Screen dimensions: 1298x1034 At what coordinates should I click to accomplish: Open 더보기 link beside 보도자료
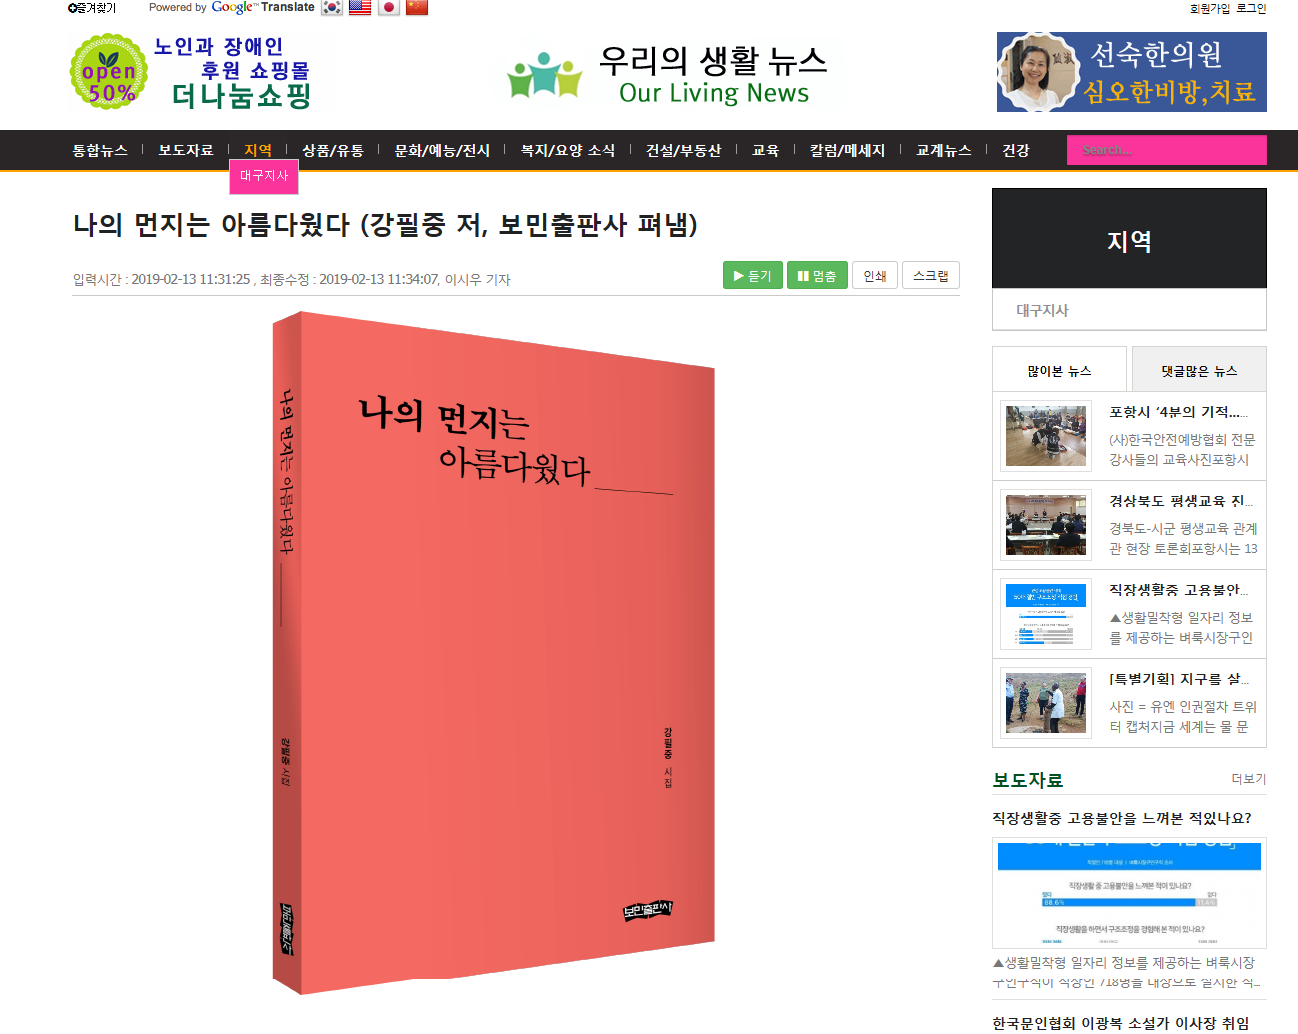[x=1249, y=779]
